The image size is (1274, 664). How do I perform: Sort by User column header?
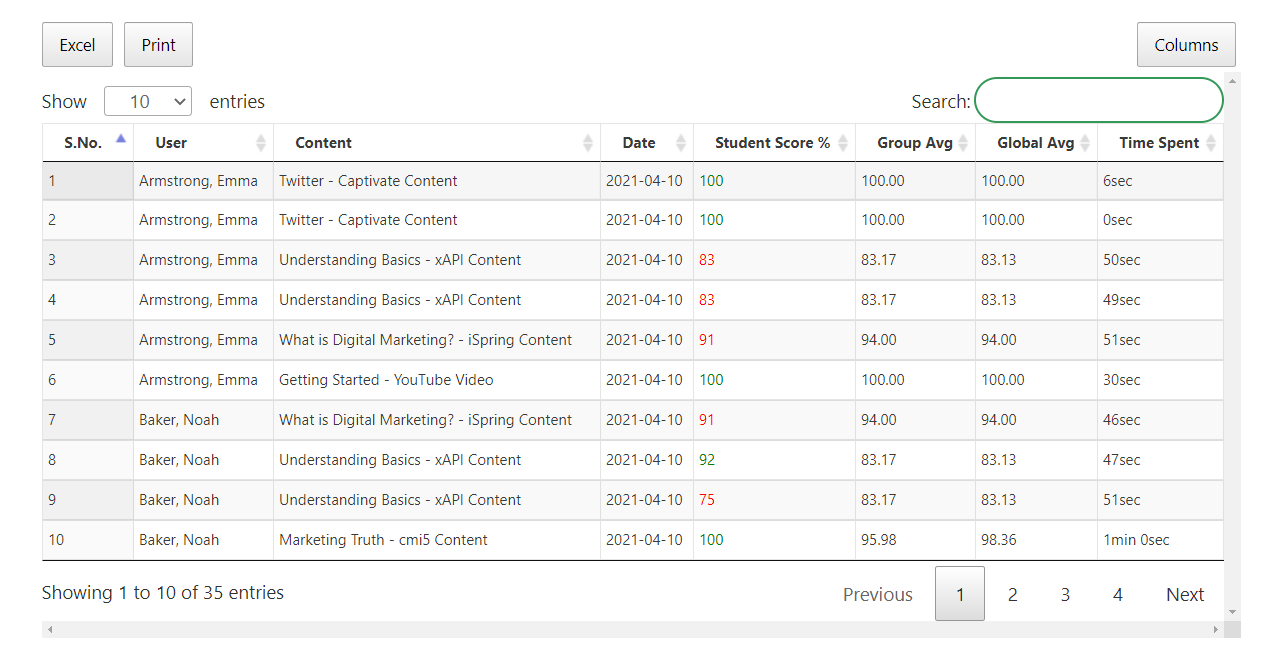tap(203, 143)
